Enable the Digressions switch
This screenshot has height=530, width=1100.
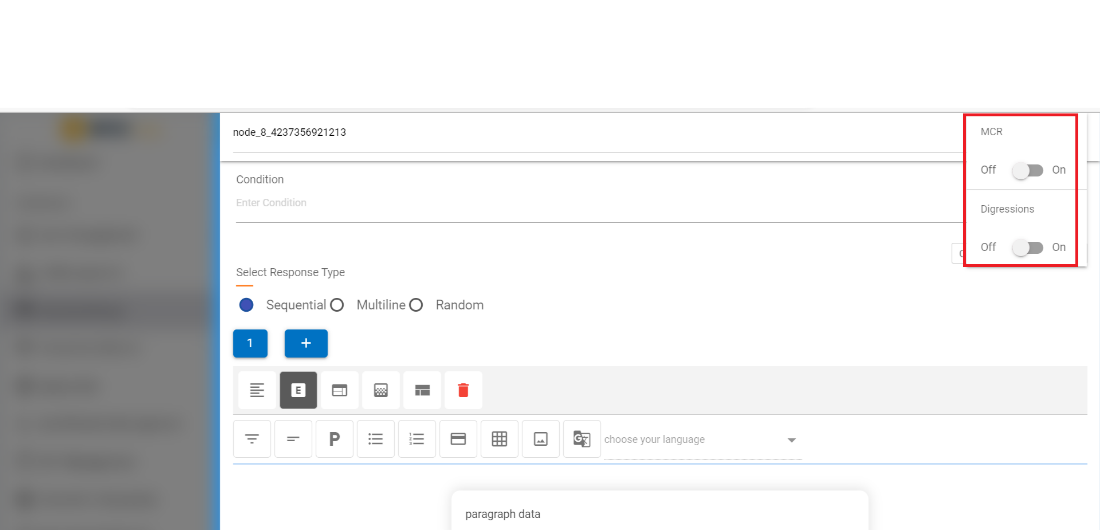point(1027,247)
